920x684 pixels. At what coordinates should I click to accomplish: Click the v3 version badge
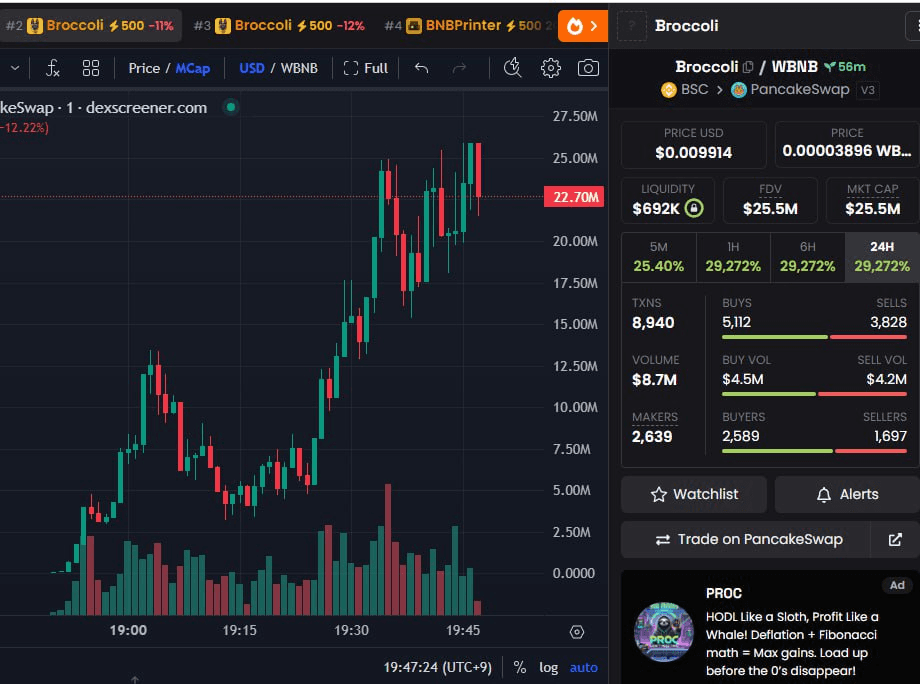click(x=867, y=90)
